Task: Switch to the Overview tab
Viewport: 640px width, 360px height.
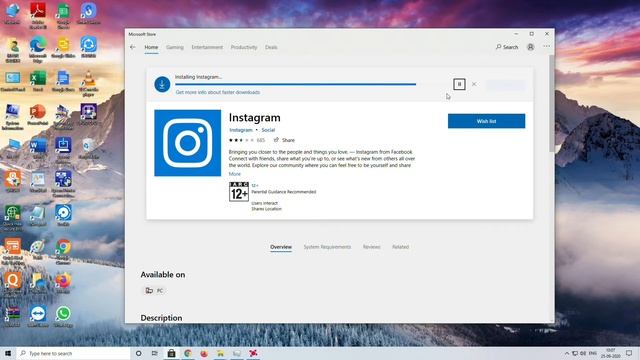Action: point(281,247)
